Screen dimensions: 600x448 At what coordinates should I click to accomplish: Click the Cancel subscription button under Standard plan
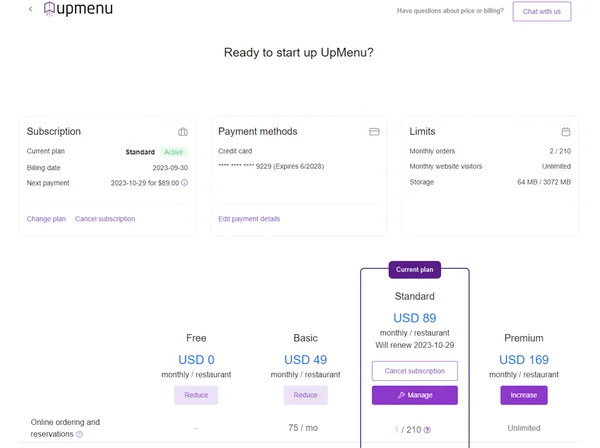(415, 371)
